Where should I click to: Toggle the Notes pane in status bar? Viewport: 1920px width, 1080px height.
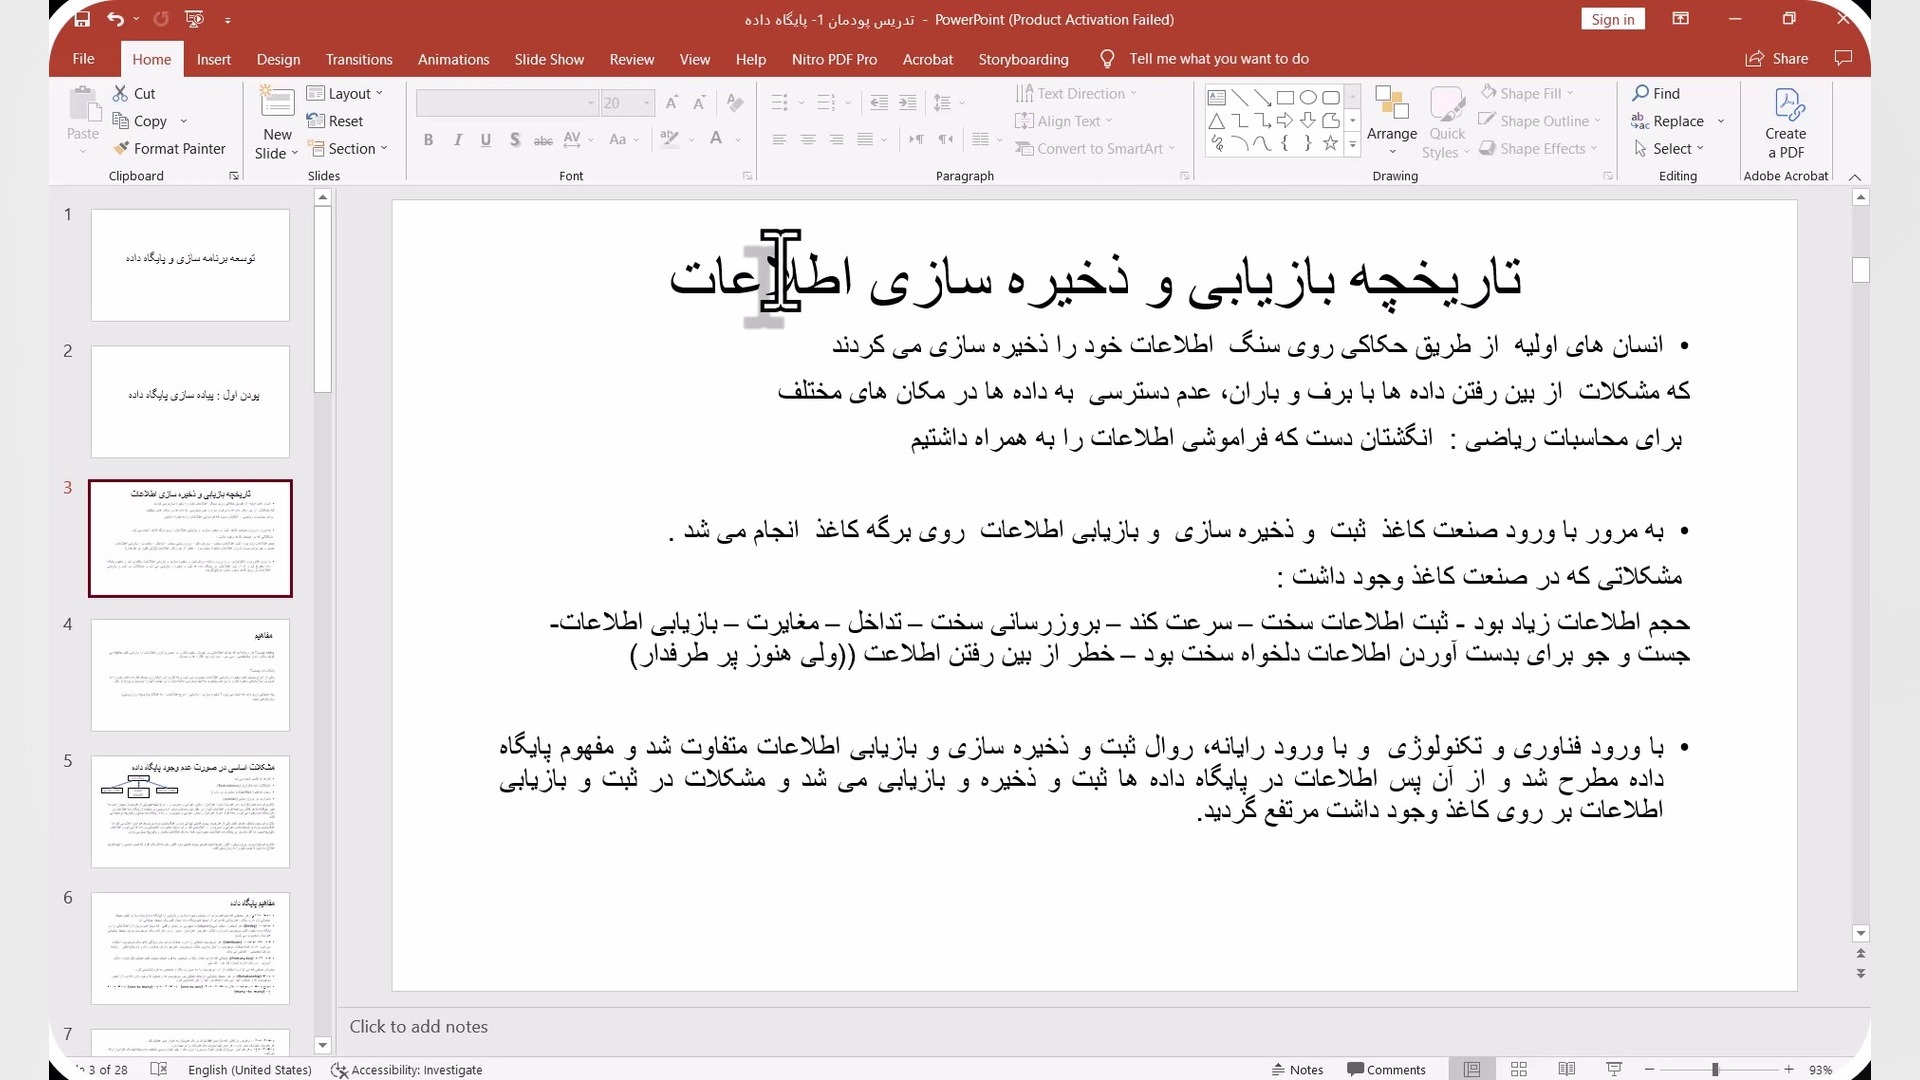click(1297, 1069)
